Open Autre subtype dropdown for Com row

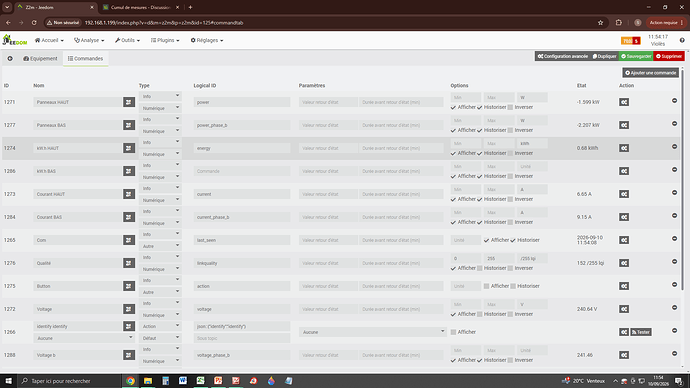(160, 246)
